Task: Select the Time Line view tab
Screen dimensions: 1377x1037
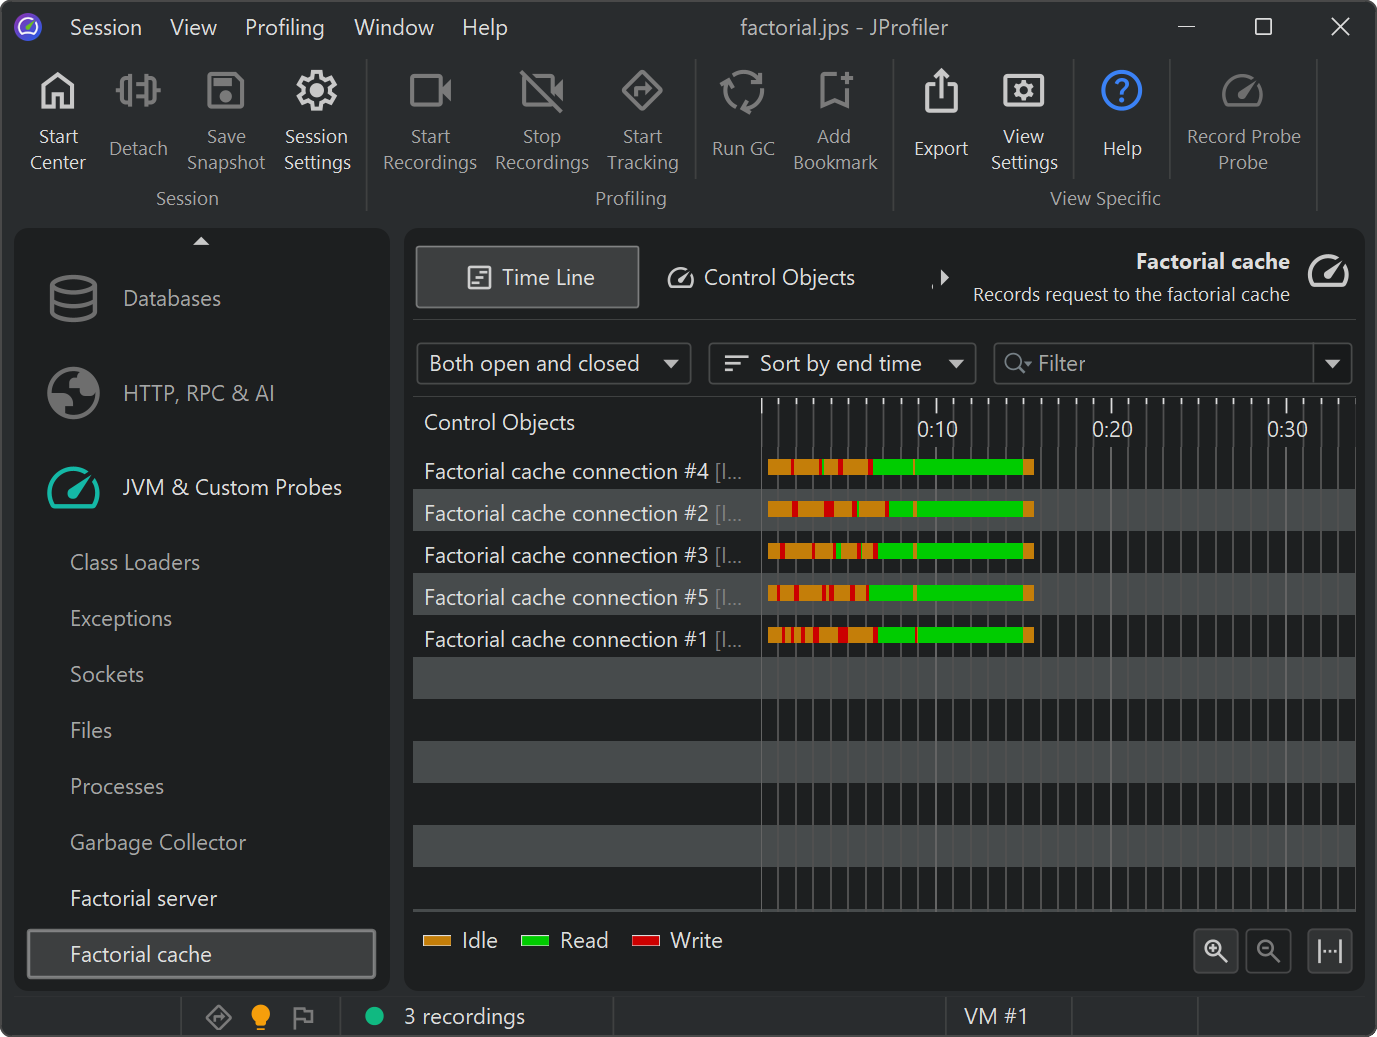Action: pyautogui.click(x=527, y=278)
